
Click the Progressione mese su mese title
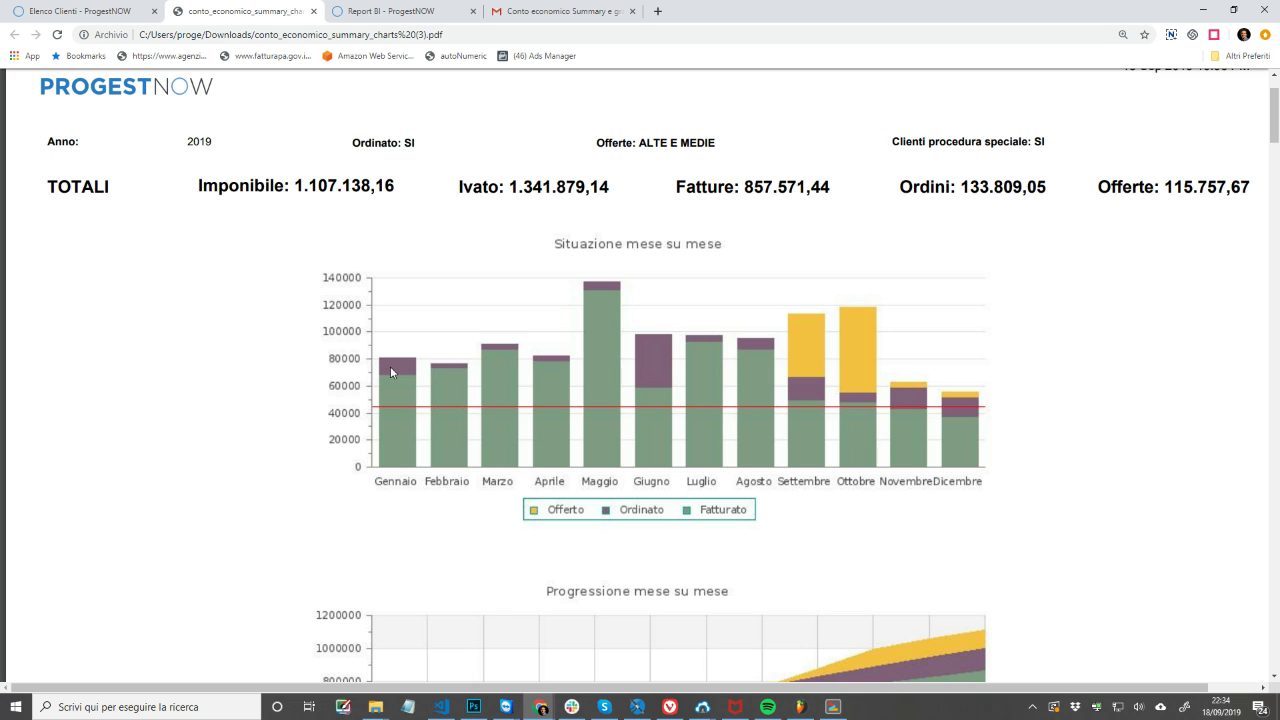click(637, 591)
